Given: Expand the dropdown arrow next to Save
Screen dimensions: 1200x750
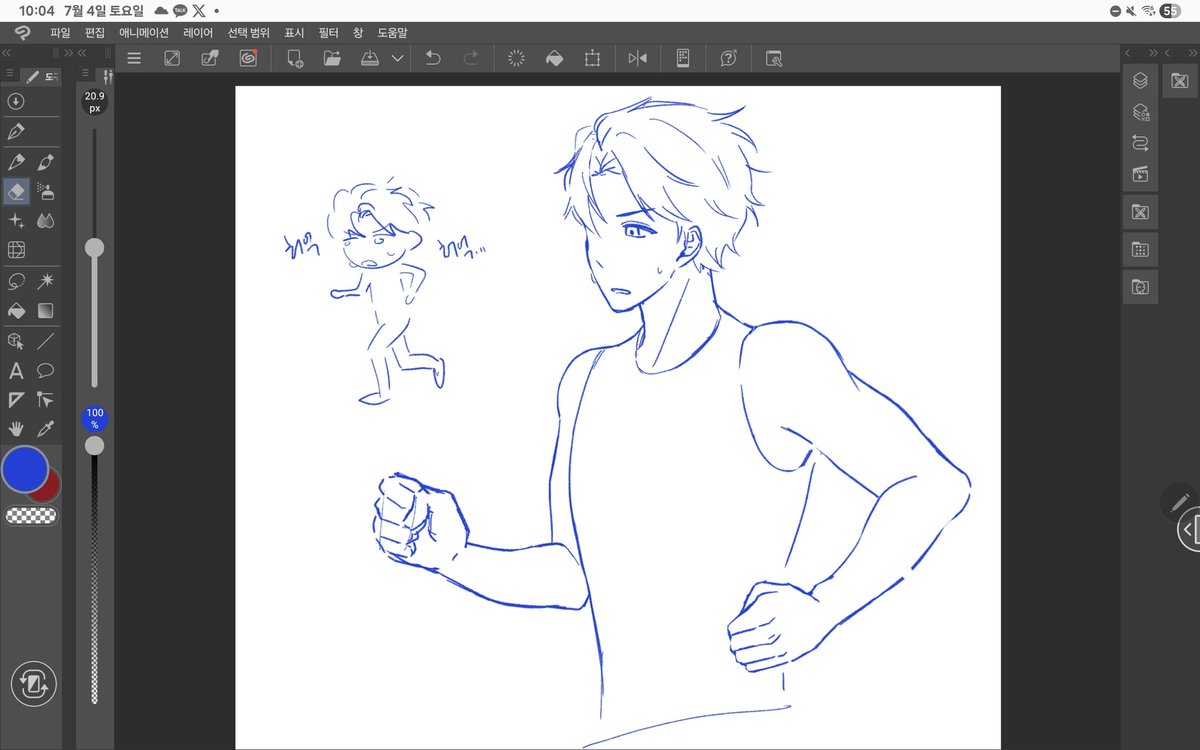Looking at the screenshot, I should pyautogui.click(x=397, y=58).
